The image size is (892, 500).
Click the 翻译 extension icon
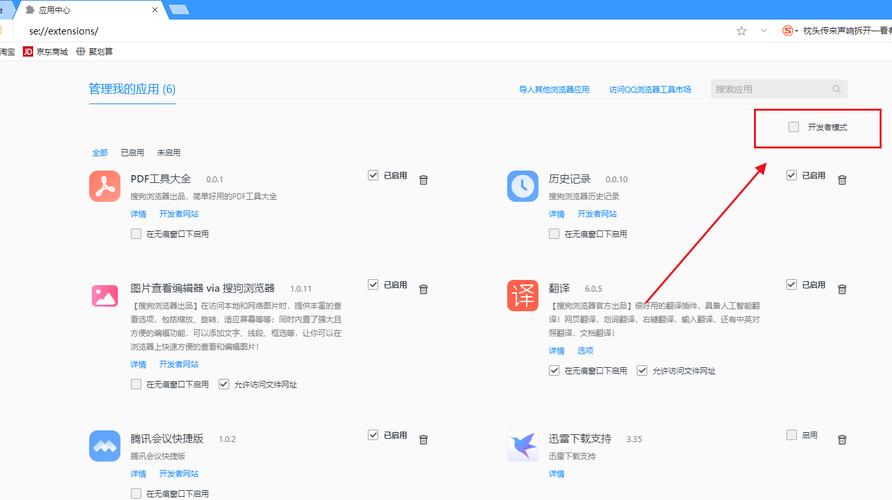pyautogui.click(x=522, y=296)
